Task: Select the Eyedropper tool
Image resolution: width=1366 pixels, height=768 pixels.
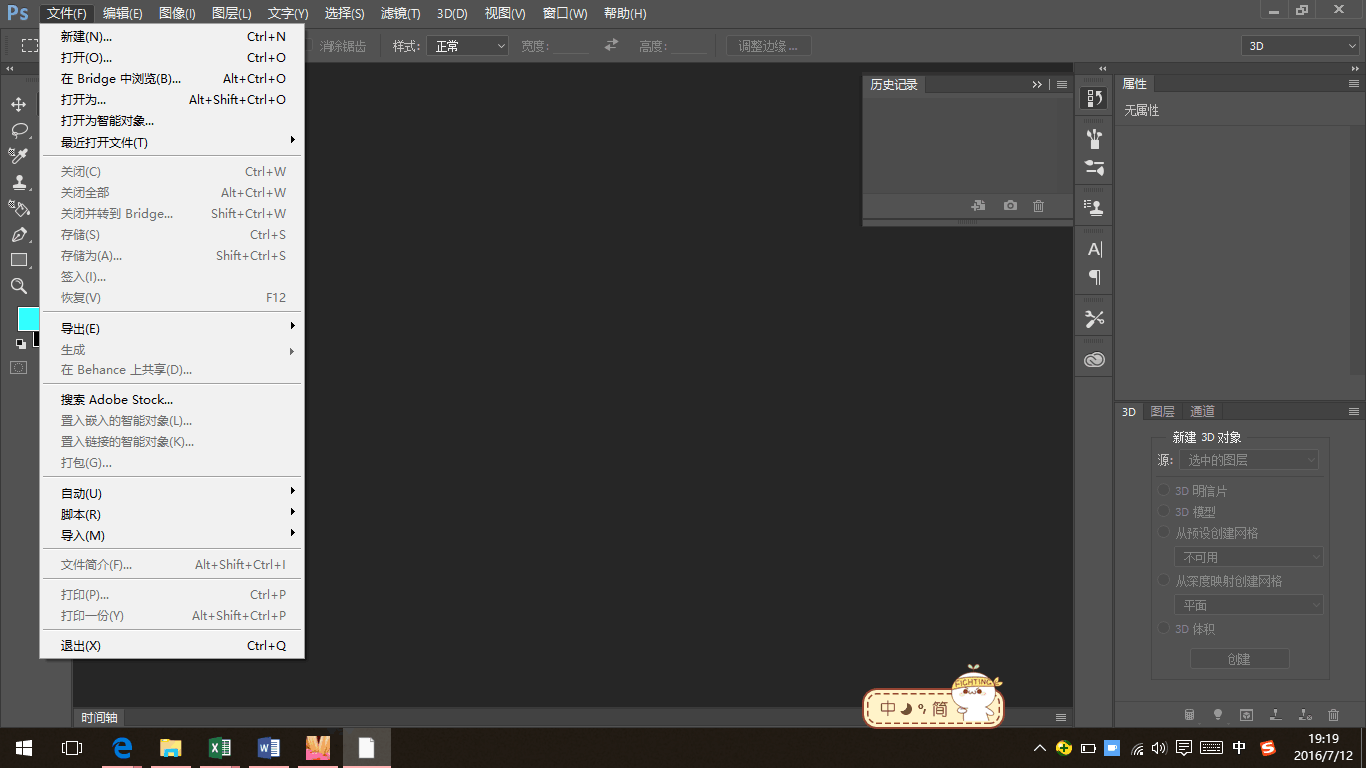Action: [x=19, y=156]
